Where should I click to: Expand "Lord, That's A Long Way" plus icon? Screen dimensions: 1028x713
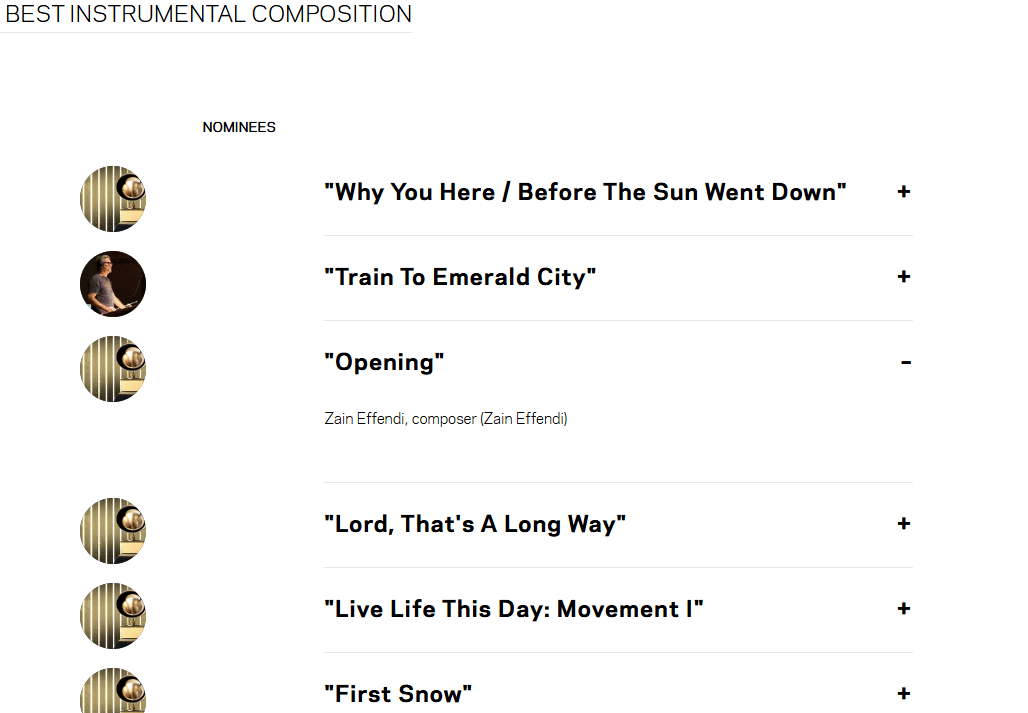(904, 524)
